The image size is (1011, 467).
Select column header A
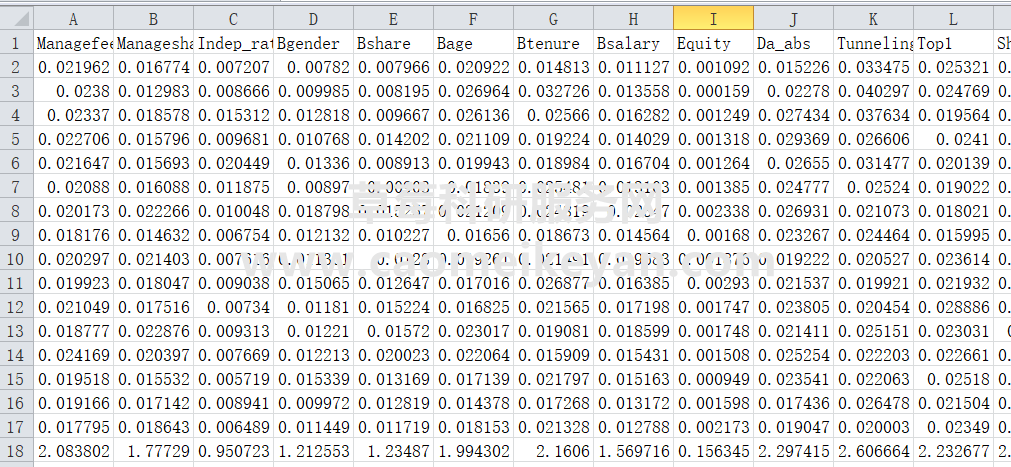[73, 19]
